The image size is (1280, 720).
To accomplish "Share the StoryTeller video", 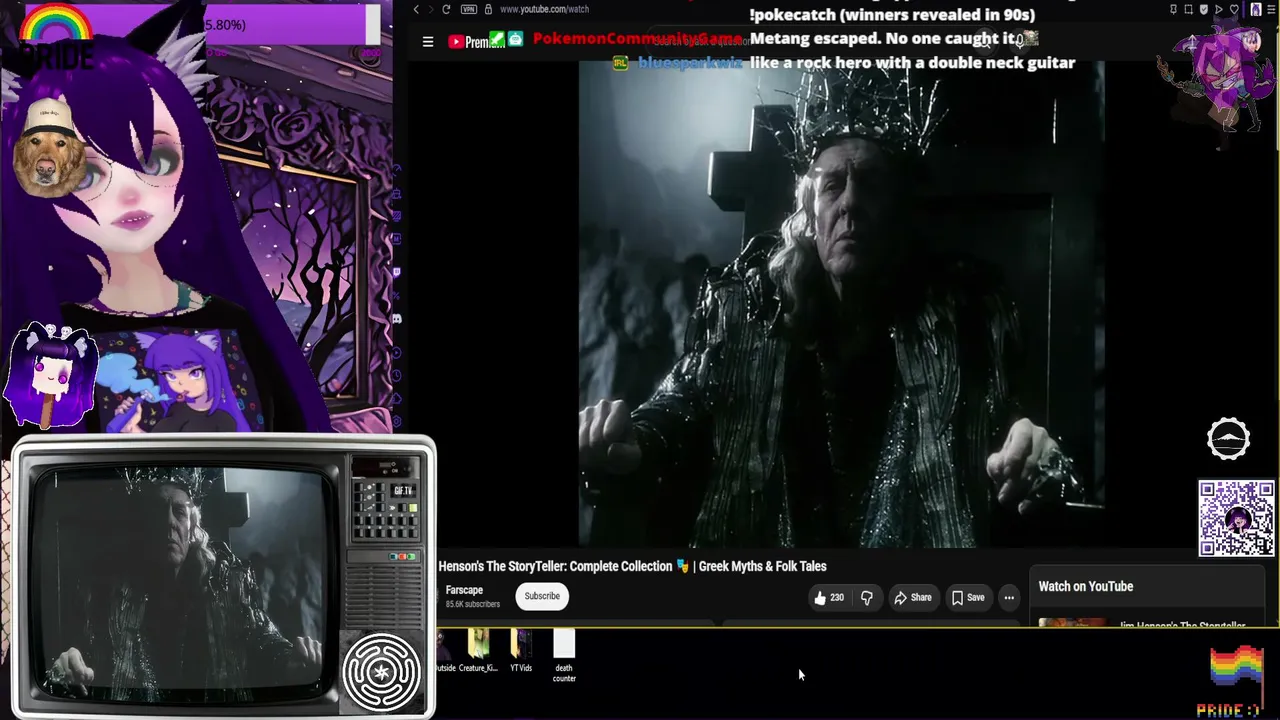I will [912, 598].
